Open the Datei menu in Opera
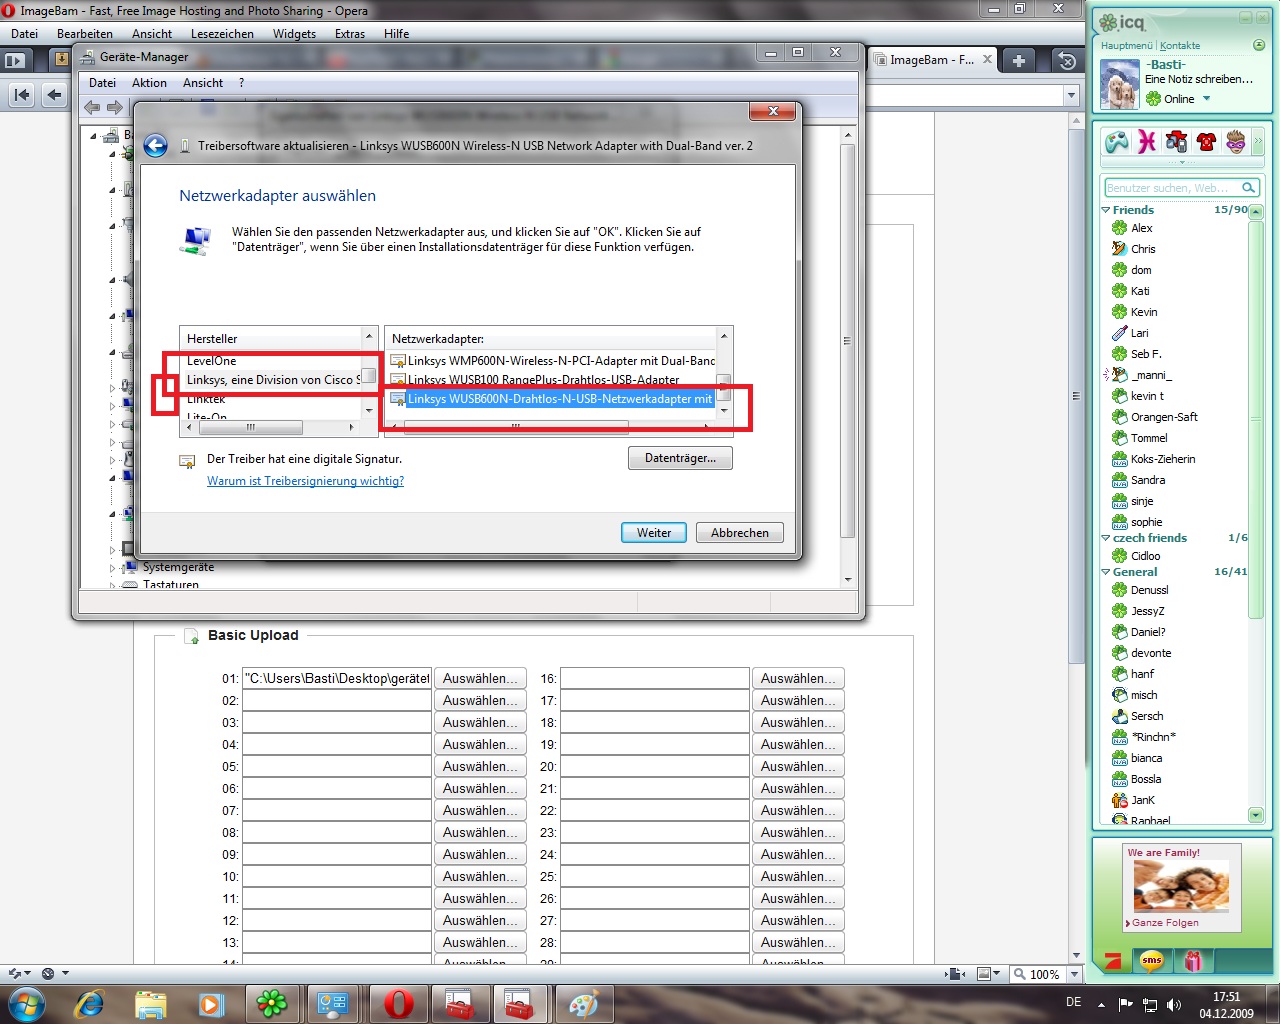1280x1024 pixels. point(25,33)
